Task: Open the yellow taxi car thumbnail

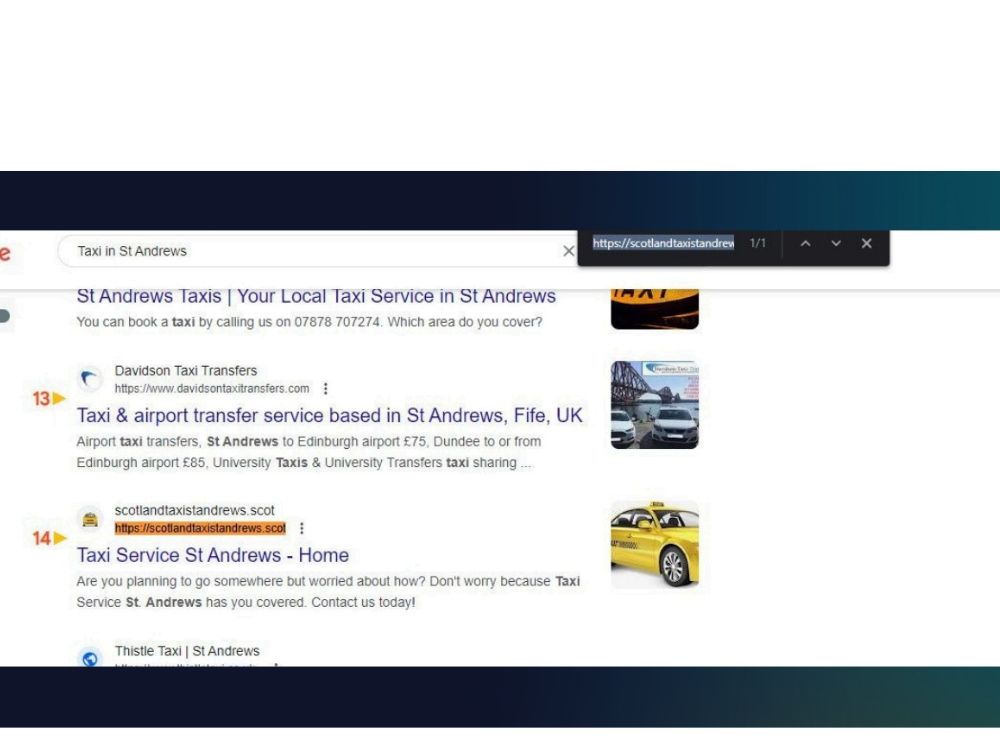Action: coord(655,545)
